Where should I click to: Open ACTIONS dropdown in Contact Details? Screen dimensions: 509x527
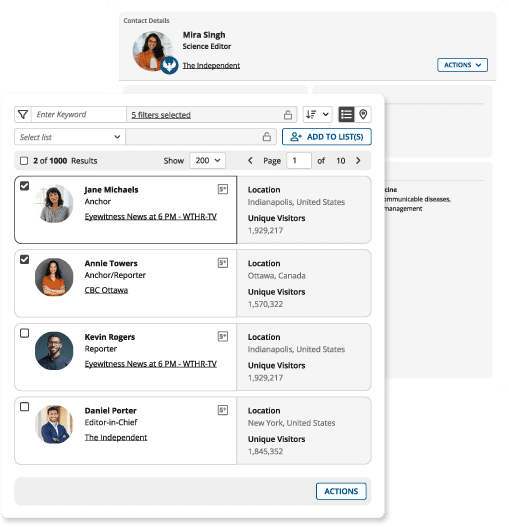tap(462, 65)
